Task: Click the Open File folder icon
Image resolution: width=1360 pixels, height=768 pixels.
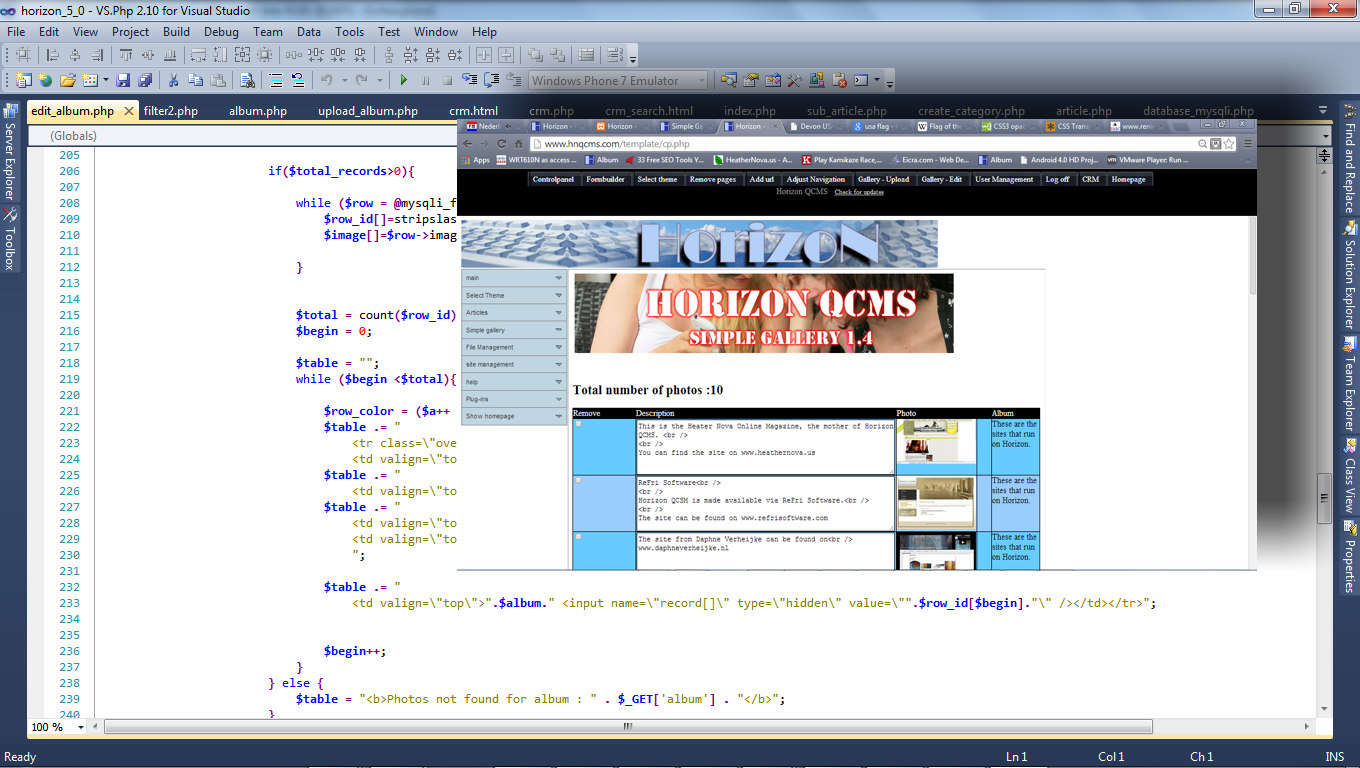Action: click(68, 80)
